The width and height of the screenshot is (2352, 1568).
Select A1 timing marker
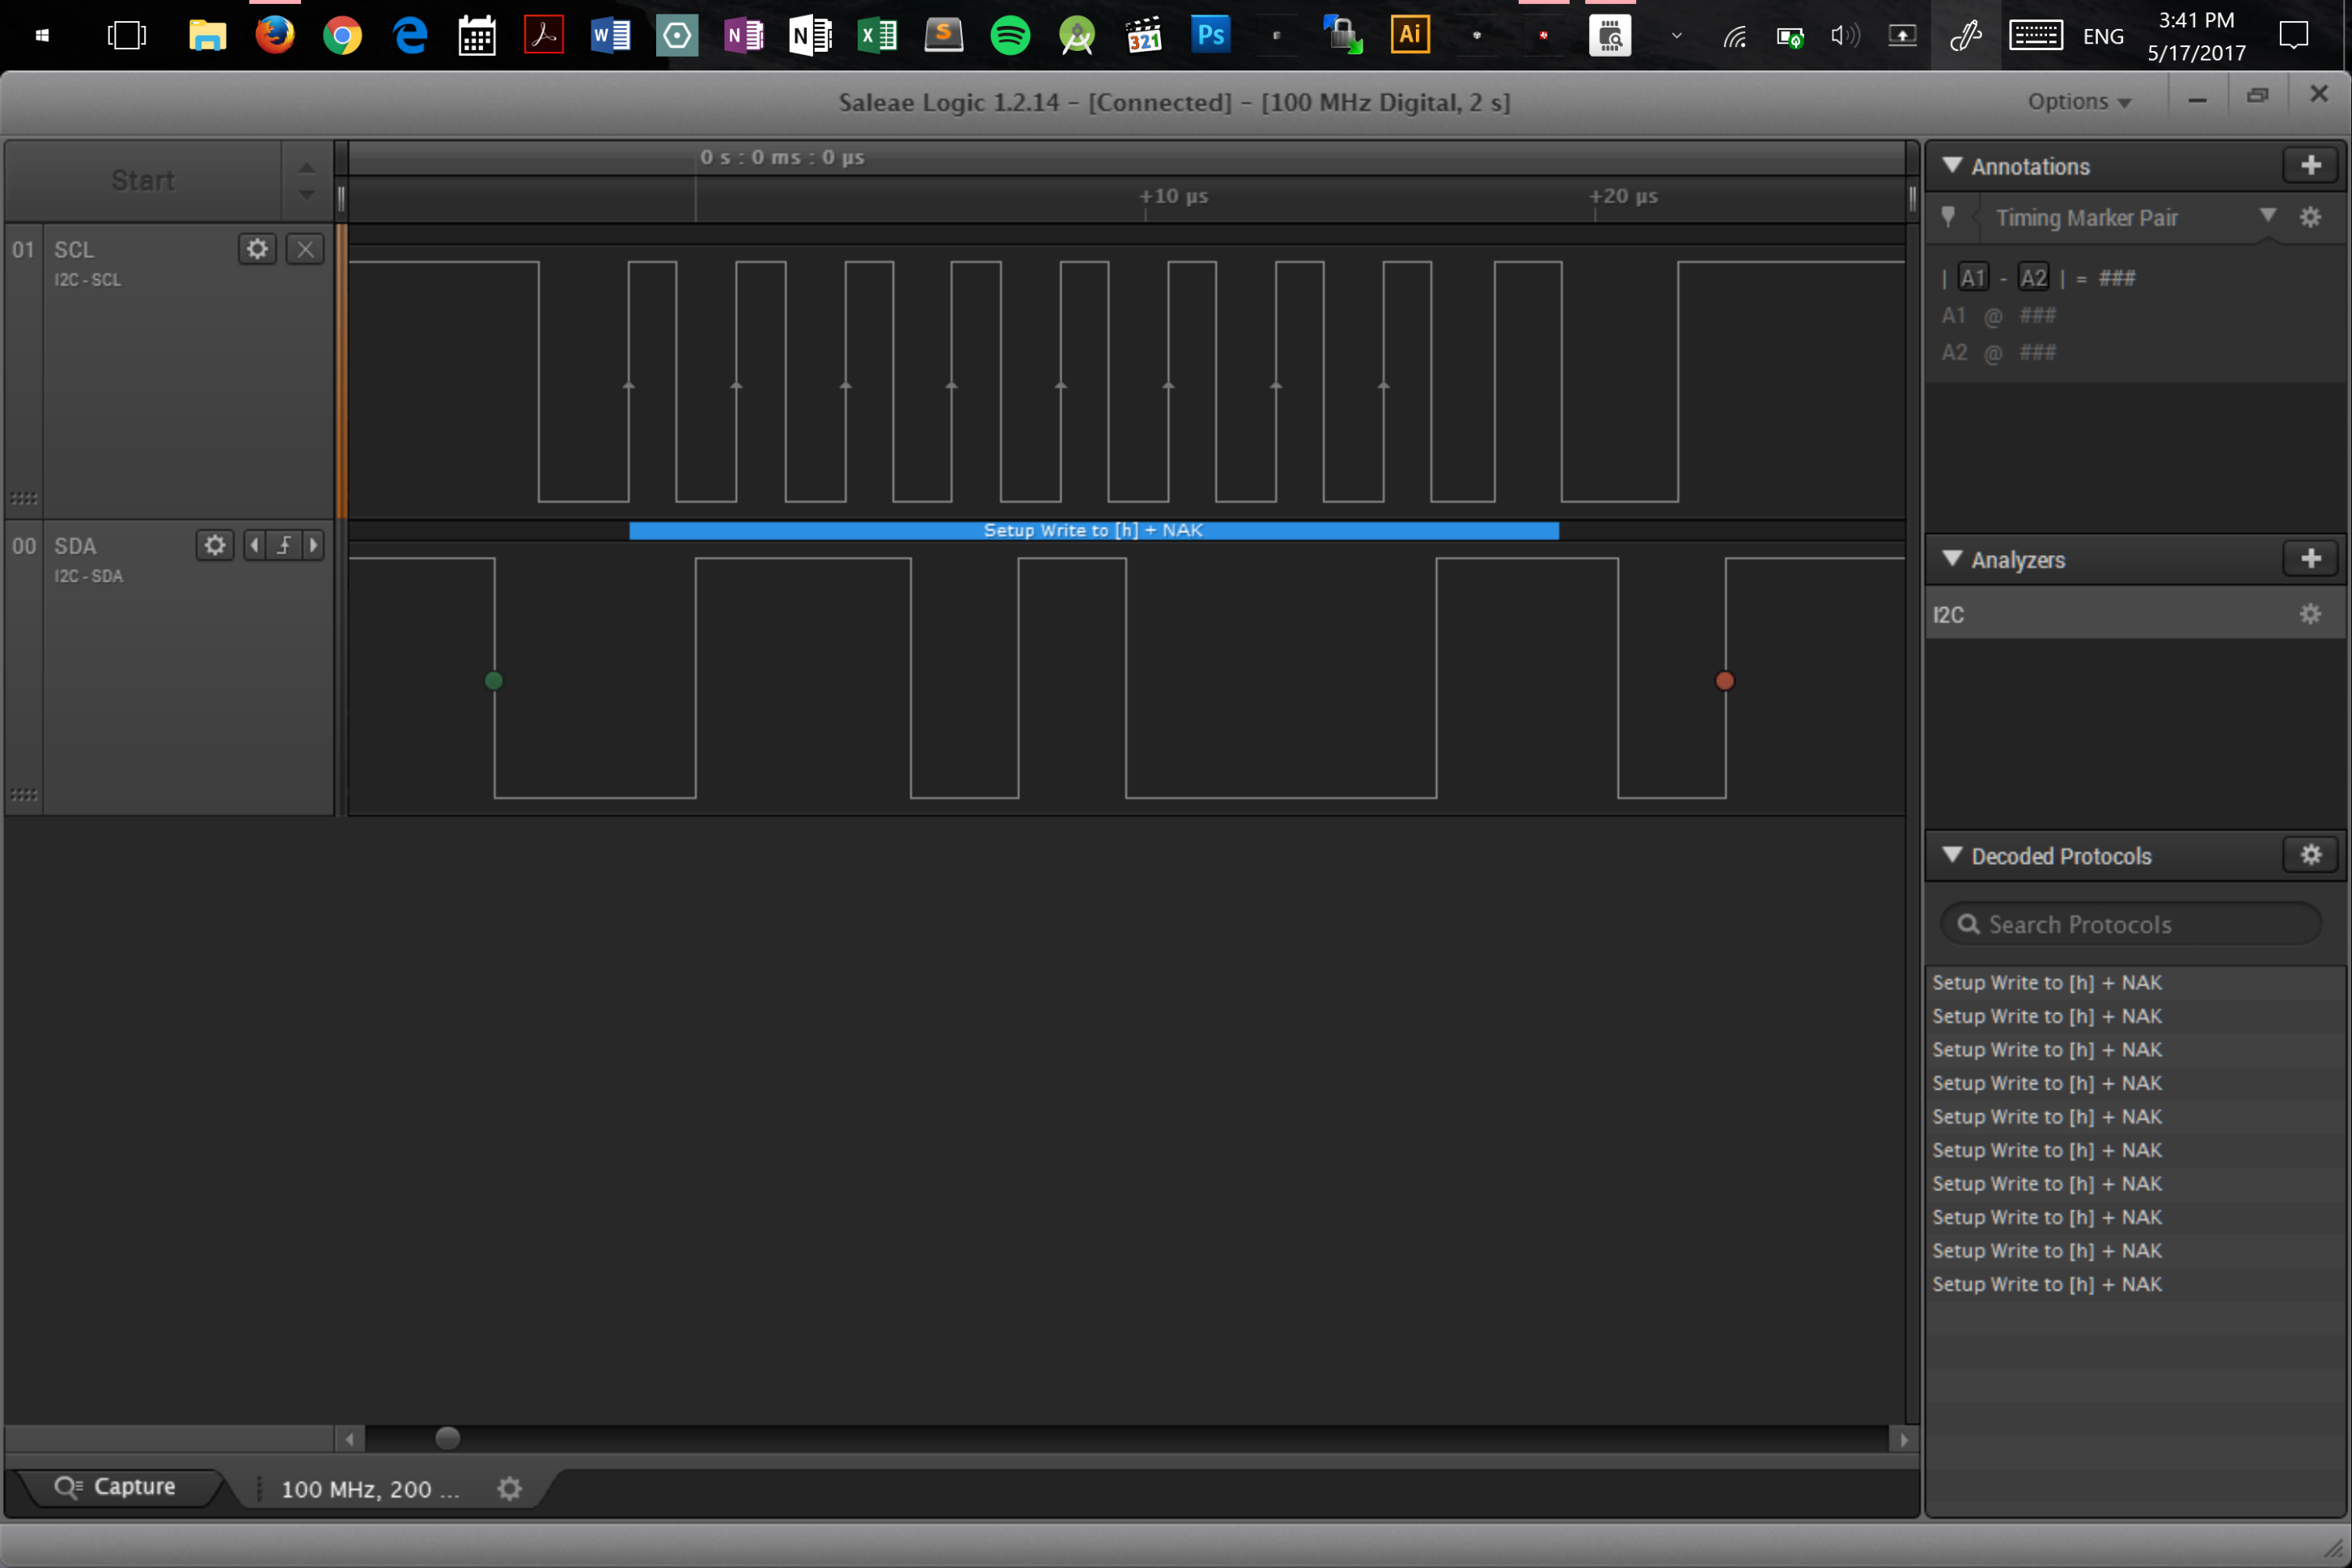1972,278
